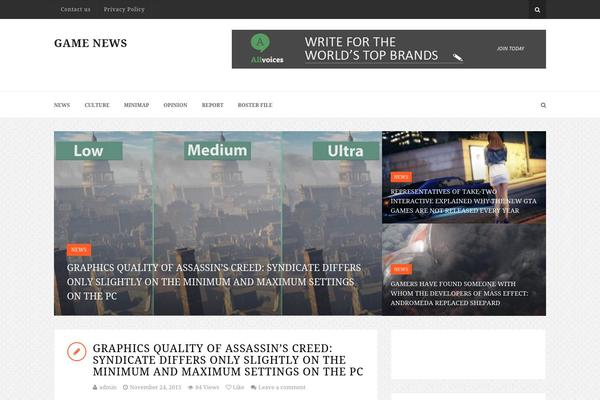Viewport: 600px width, 400px height.
Task: Click the clock icon beside November 24, 2015
Action: point(125,387)
